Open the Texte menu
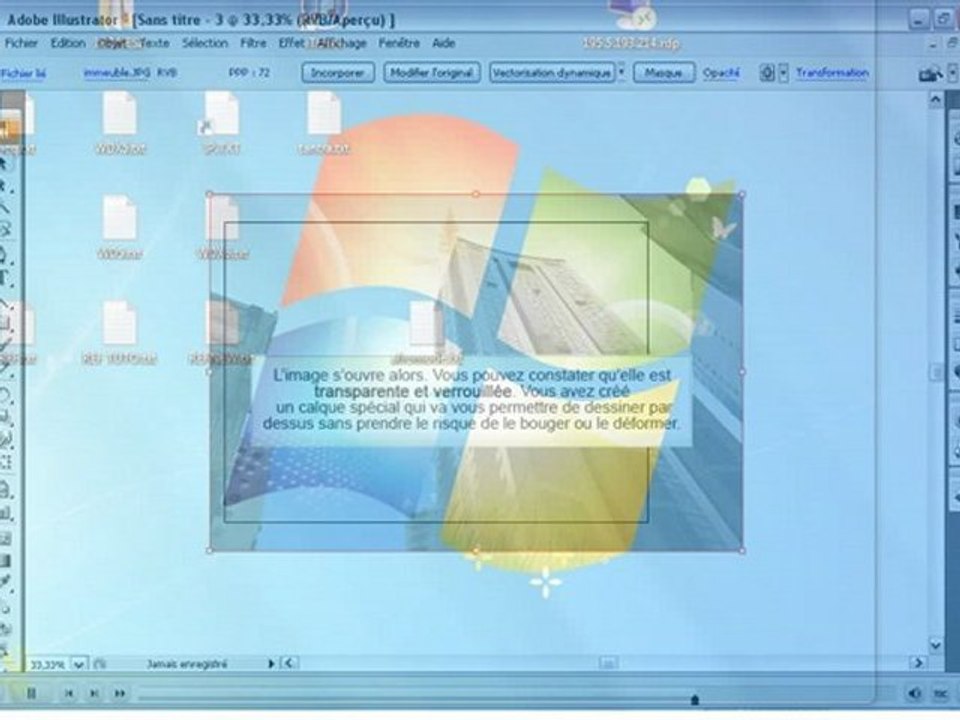The image size is (960, 720). click(x=155, y=43)
